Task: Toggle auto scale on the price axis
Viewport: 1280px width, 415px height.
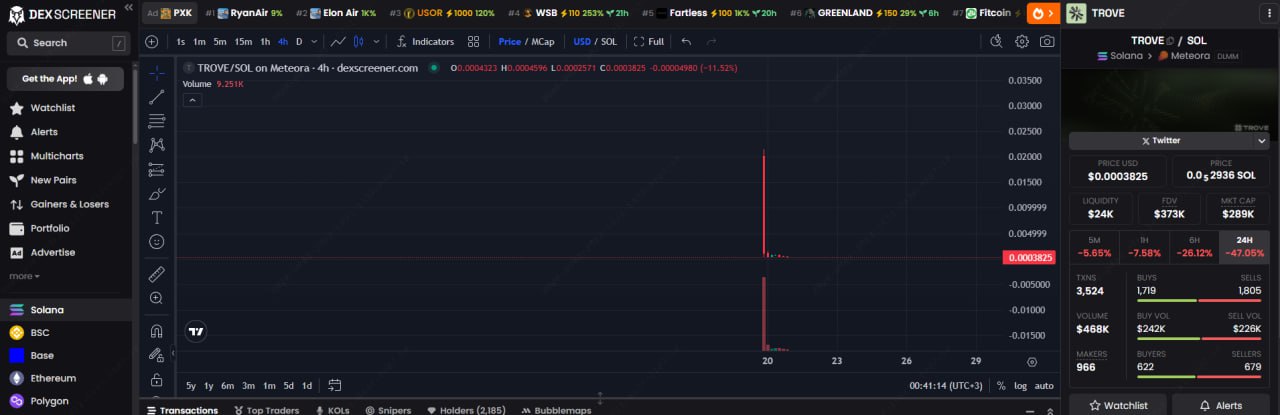Action: (x=1044, y=386)
